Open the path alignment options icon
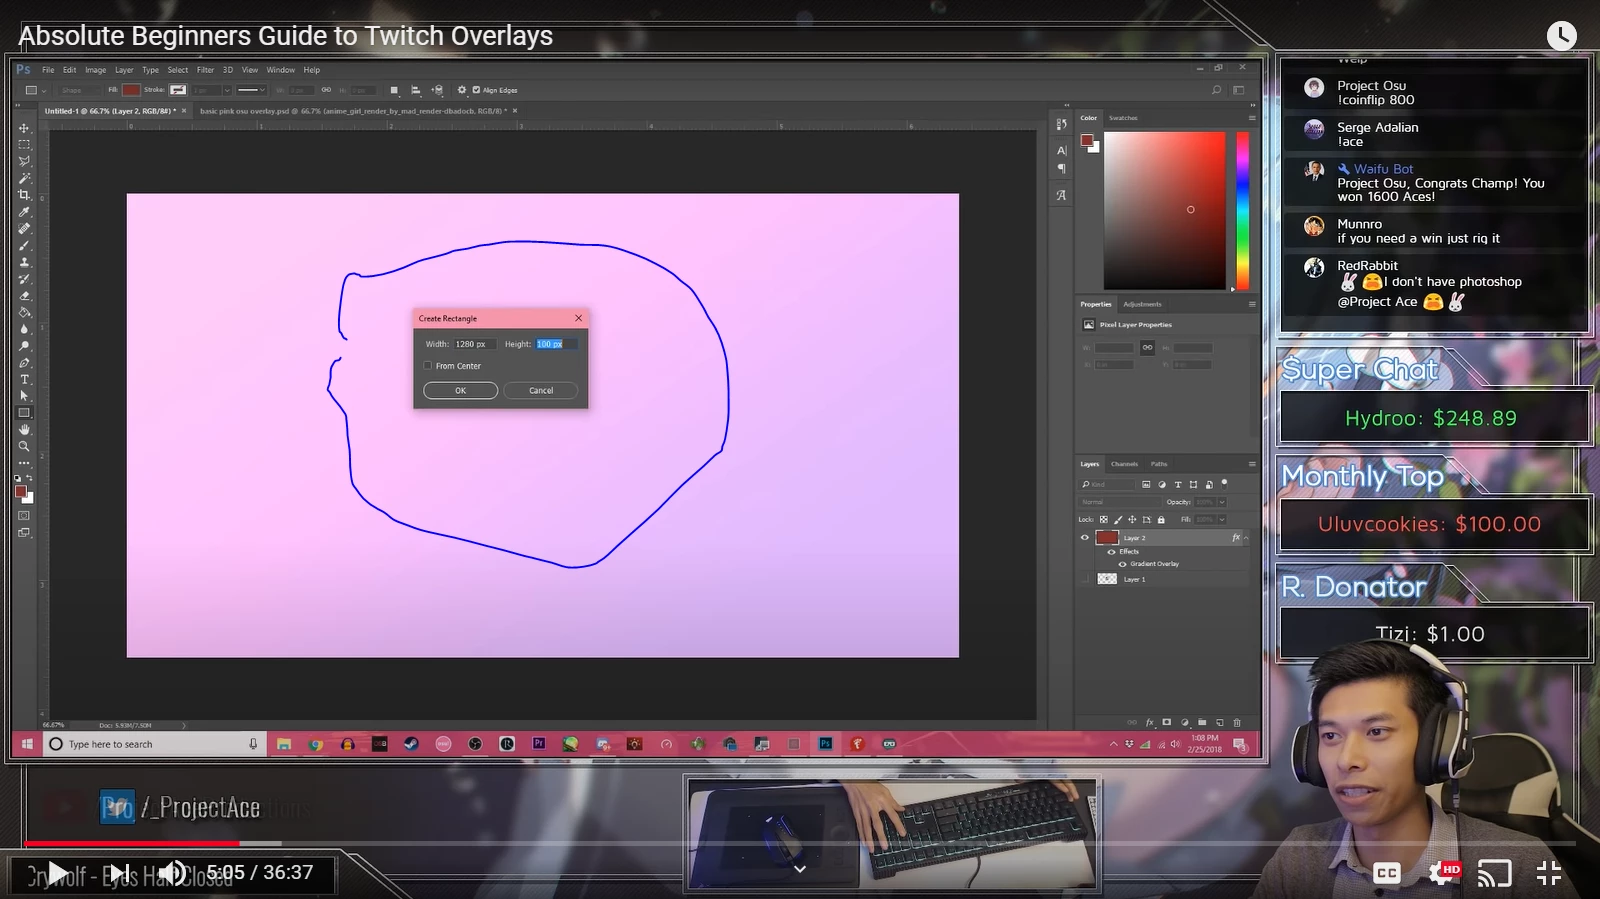Viewport: 1600px width, 899px height. pyautogui.click(x=415, y=90)
